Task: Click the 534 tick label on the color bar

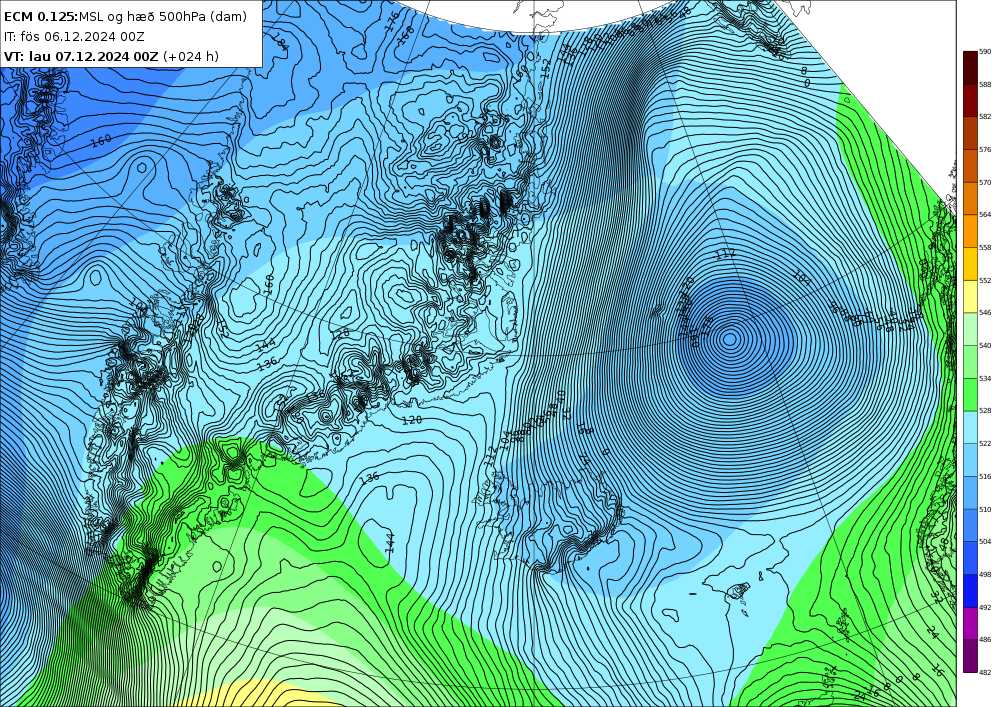Action: point(985,379)
